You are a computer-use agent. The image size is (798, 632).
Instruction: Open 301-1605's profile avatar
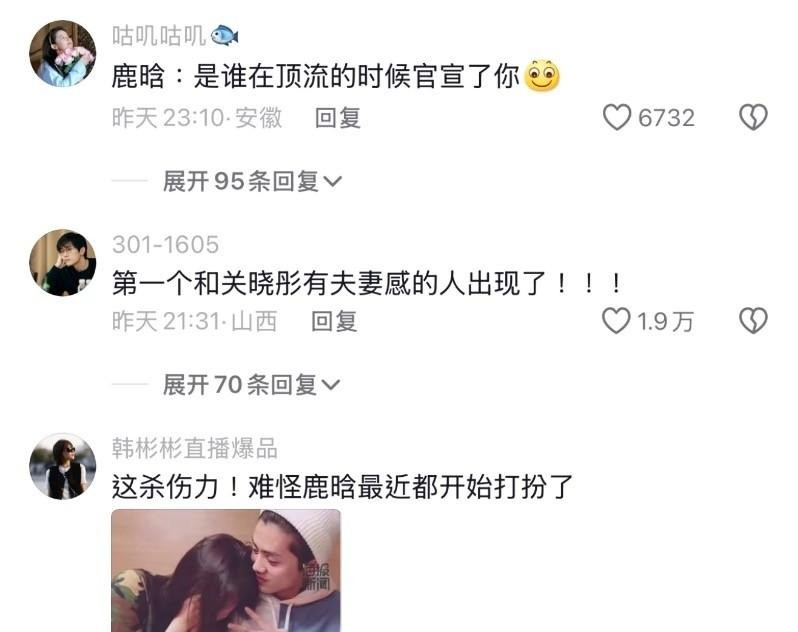click(x=63, y=263)
